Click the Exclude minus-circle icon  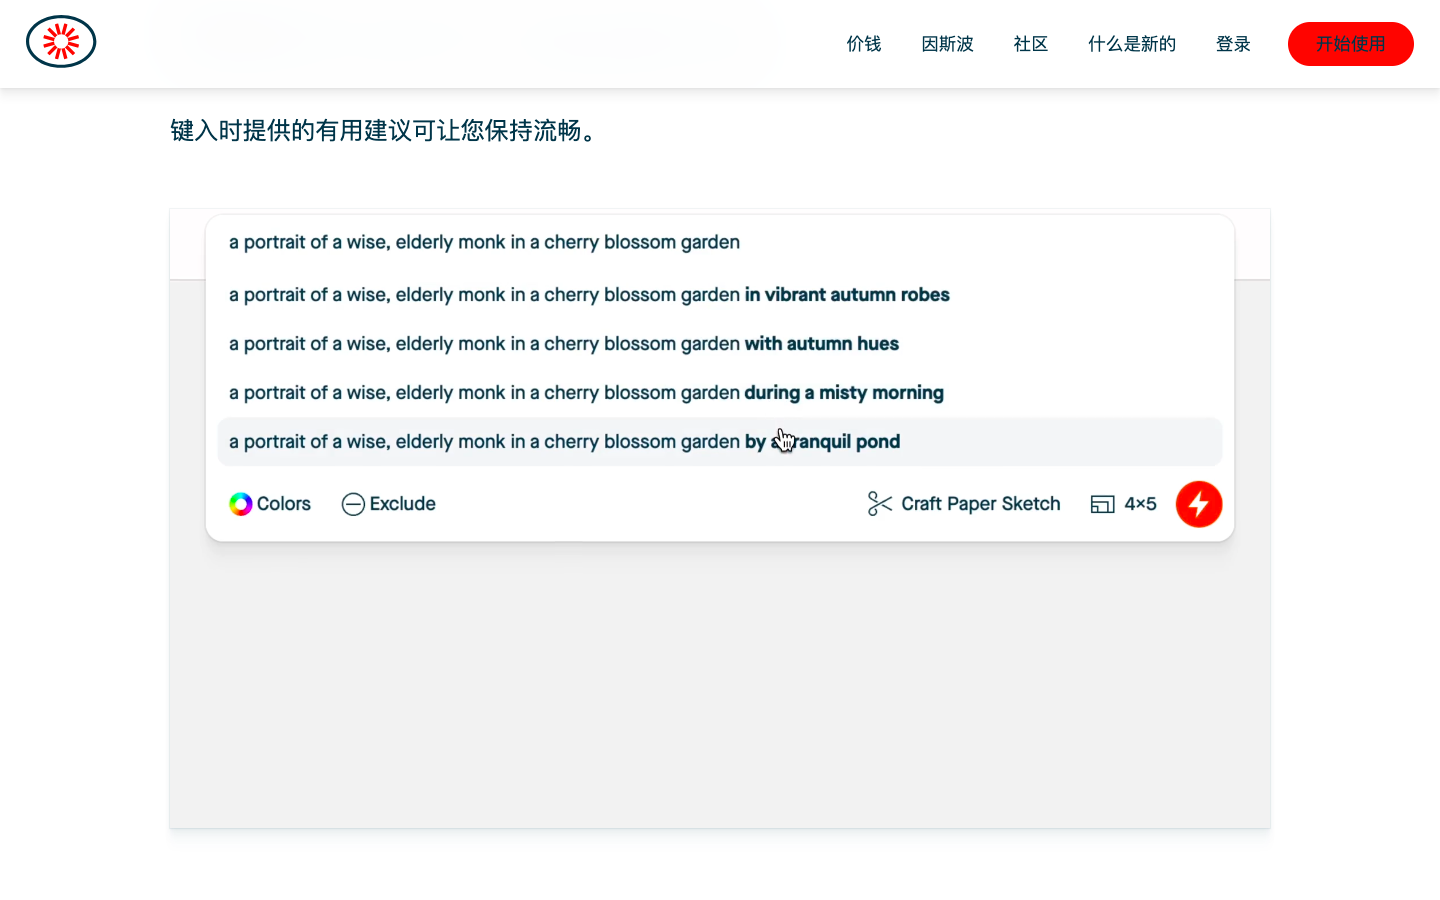click(353, 504)
